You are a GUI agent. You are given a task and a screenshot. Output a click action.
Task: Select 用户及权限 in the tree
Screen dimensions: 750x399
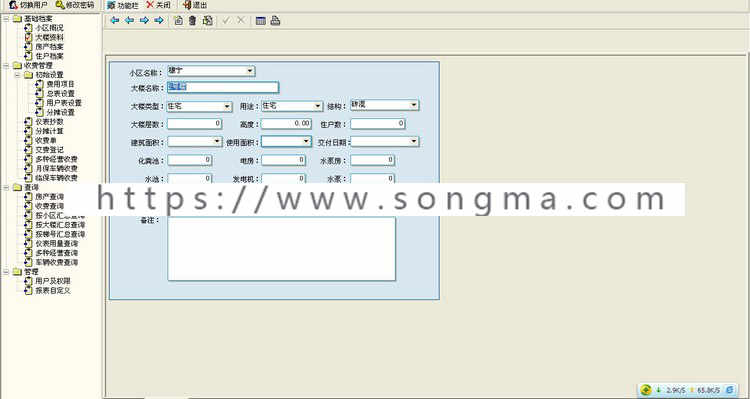pyautogui.click(x=53, y=281)
